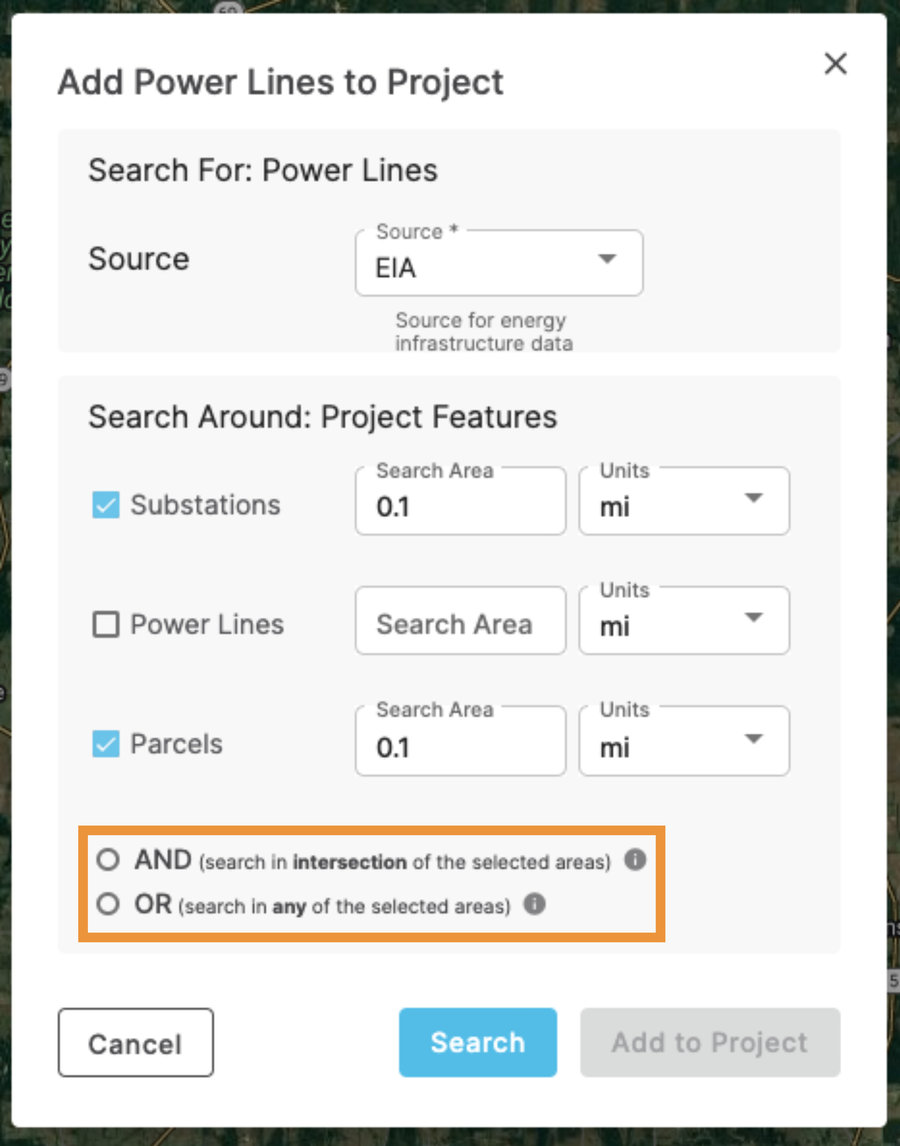The image size is (900, 1146).
Task: Select the AND radio button
Action: [110, 858]
